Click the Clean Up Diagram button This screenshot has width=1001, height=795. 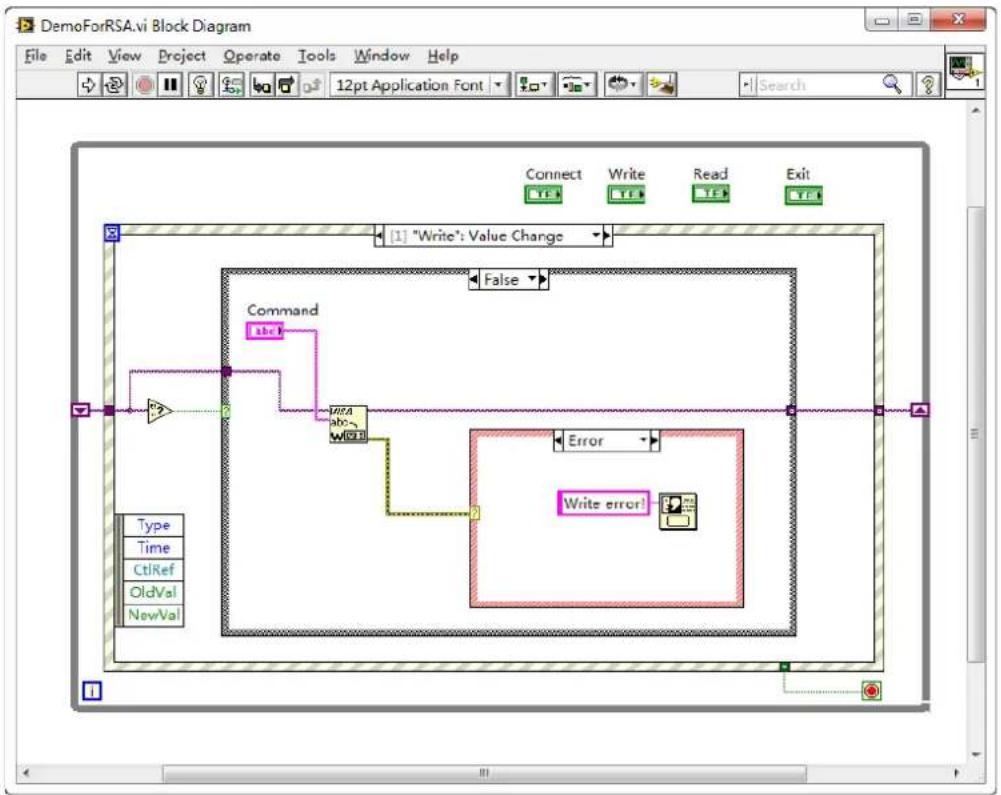[x=661, y=85]
